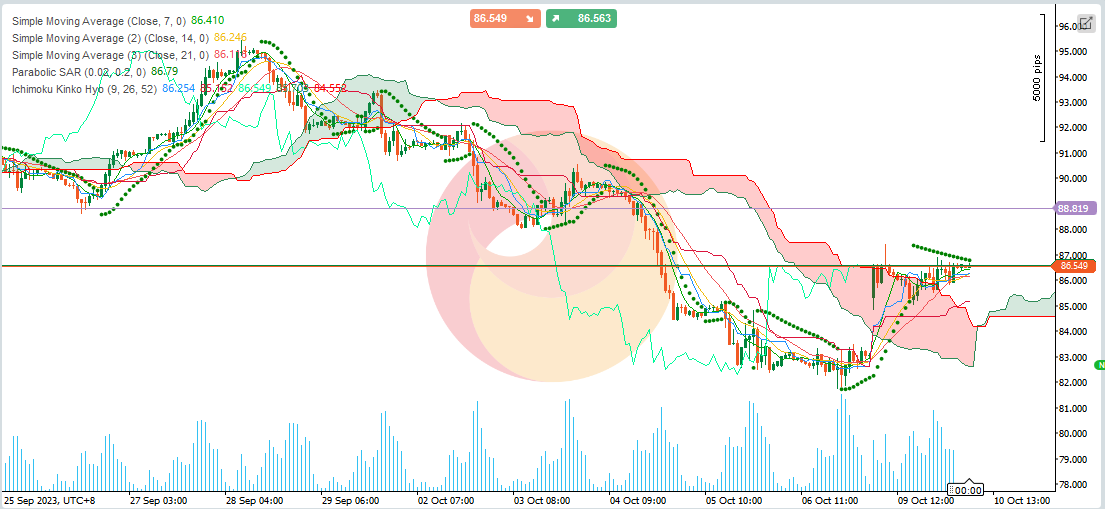The height and width of the screenshot is (509, 1105).
Task: Click the green Buy button showing 86.563
Action: 581,18
